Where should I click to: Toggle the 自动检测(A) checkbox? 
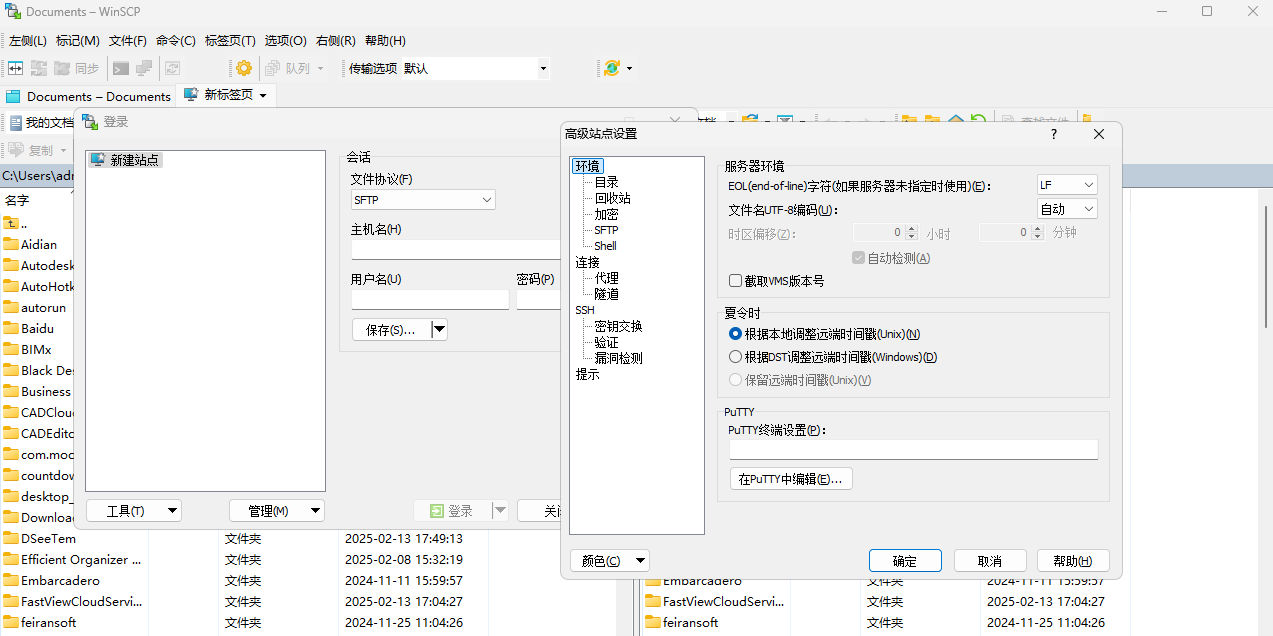click(857, 258)
